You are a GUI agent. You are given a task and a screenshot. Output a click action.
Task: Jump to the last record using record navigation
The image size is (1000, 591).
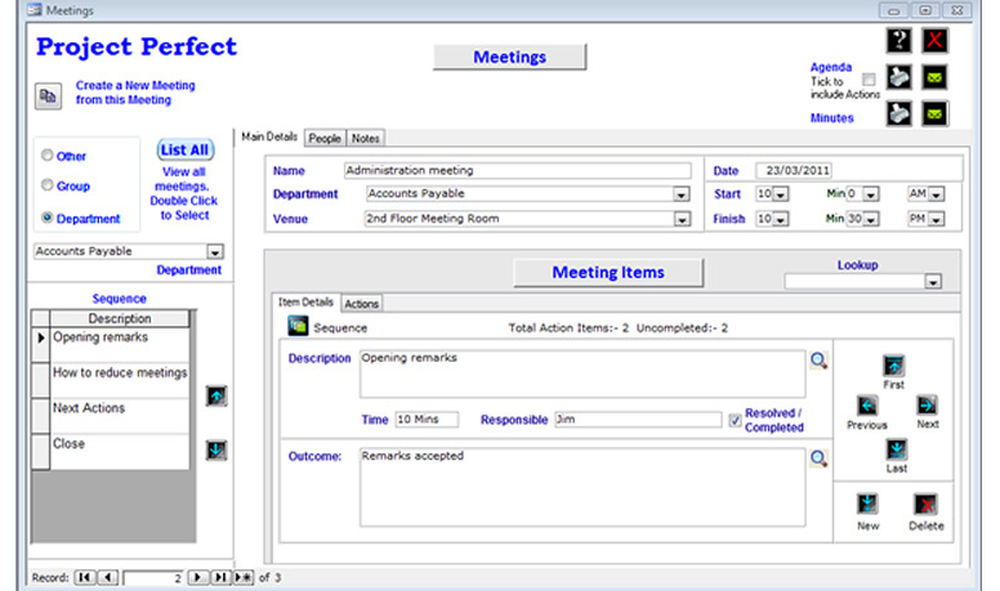222,577
